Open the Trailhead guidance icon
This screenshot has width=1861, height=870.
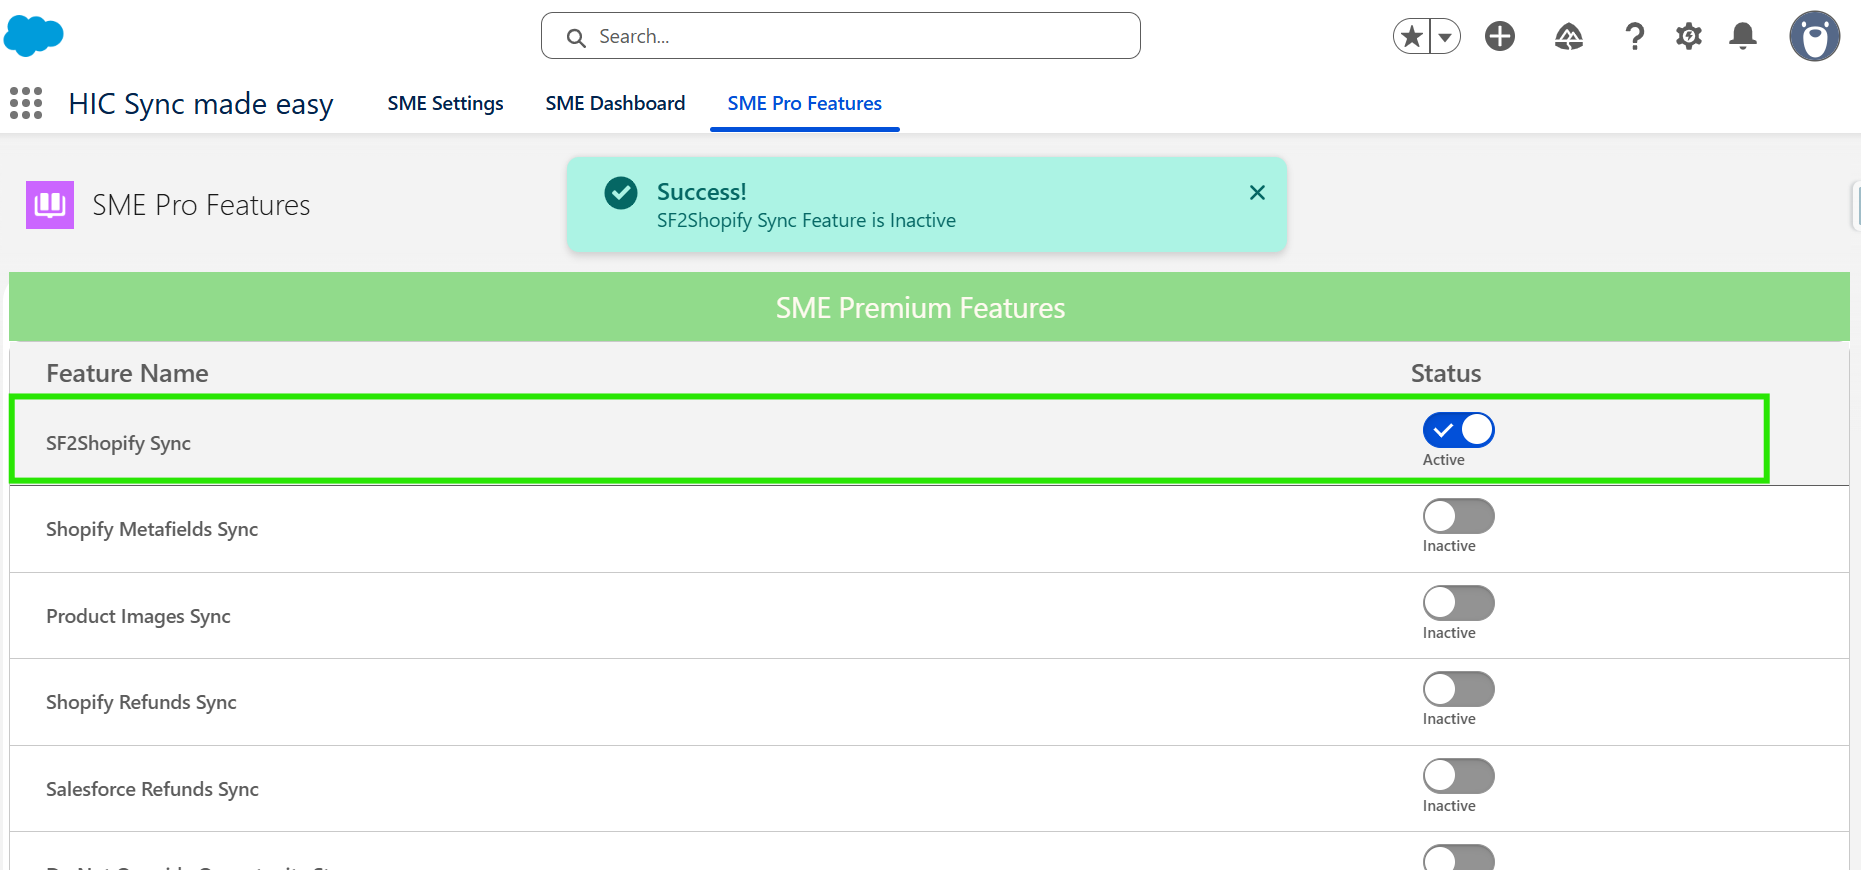point(1568,37)
